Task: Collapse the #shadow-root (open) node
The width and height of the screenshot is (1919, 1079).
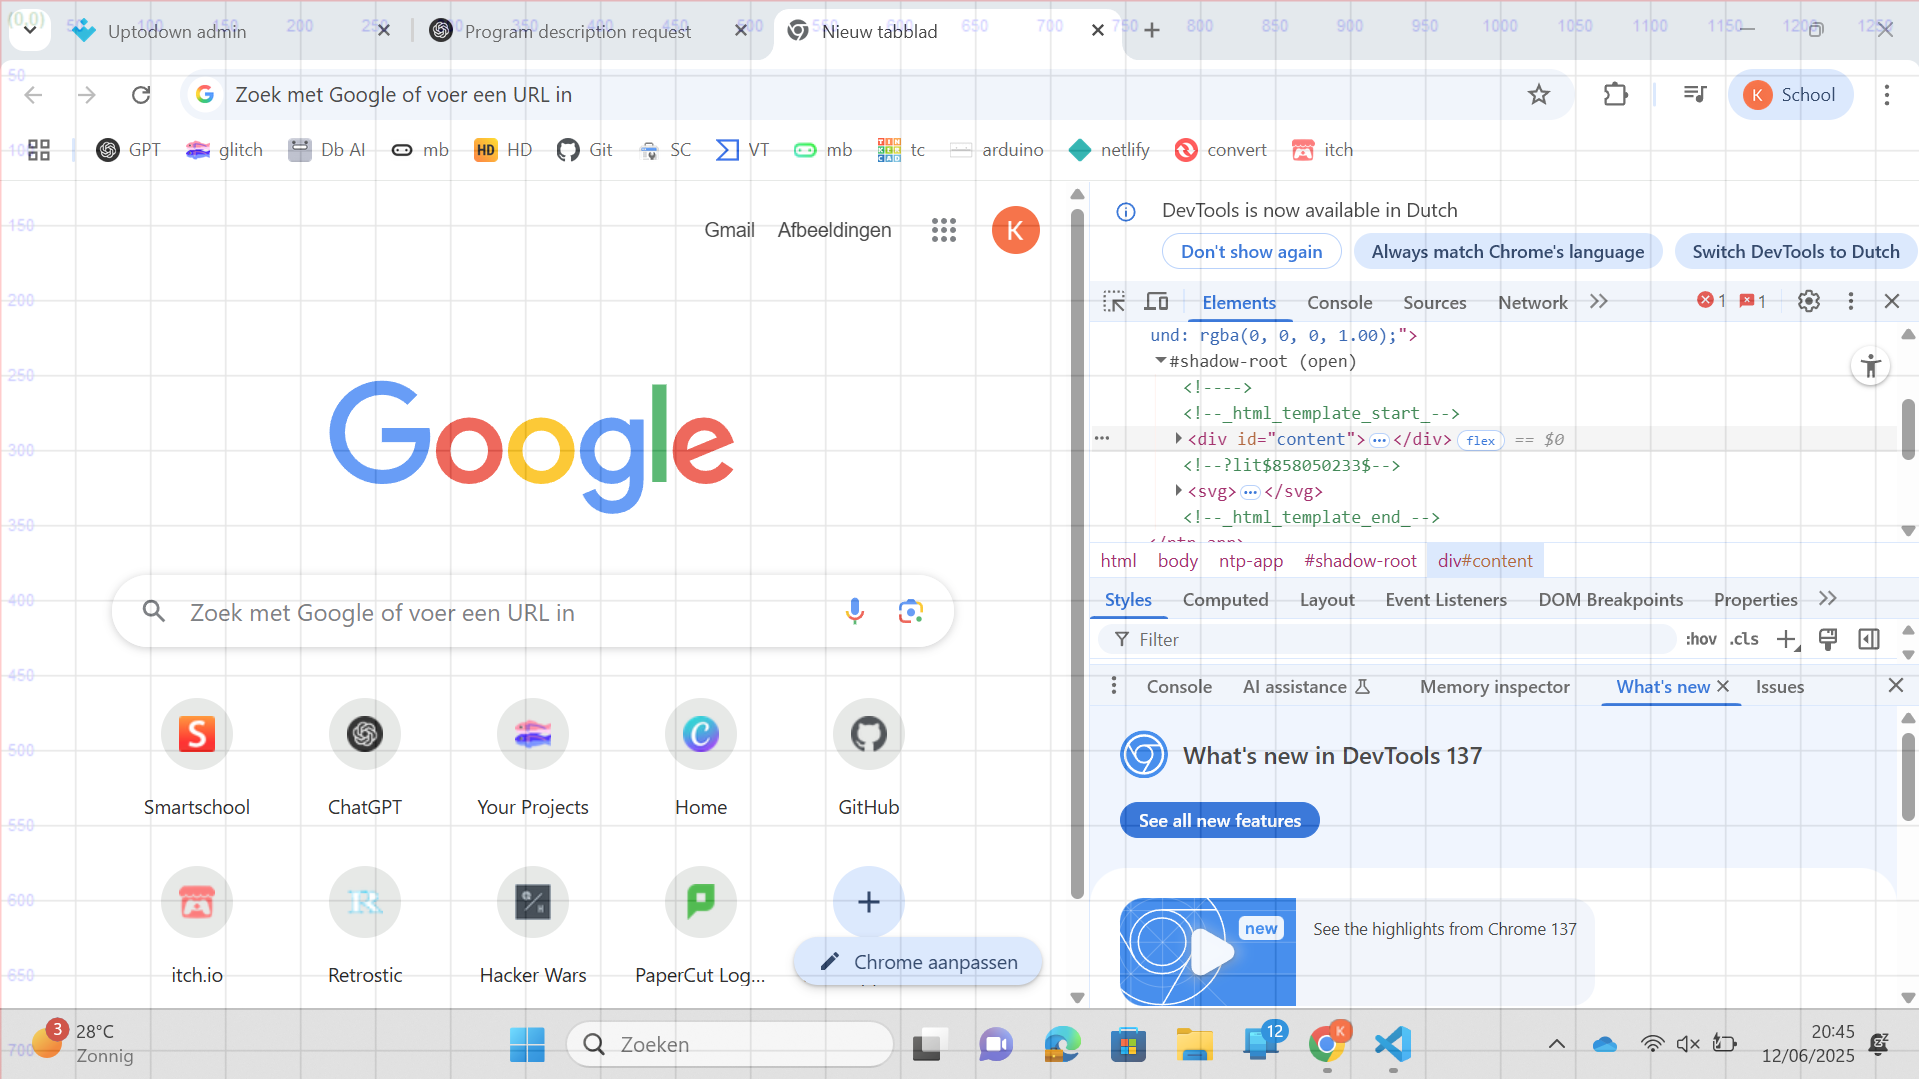Action: 1161,360
